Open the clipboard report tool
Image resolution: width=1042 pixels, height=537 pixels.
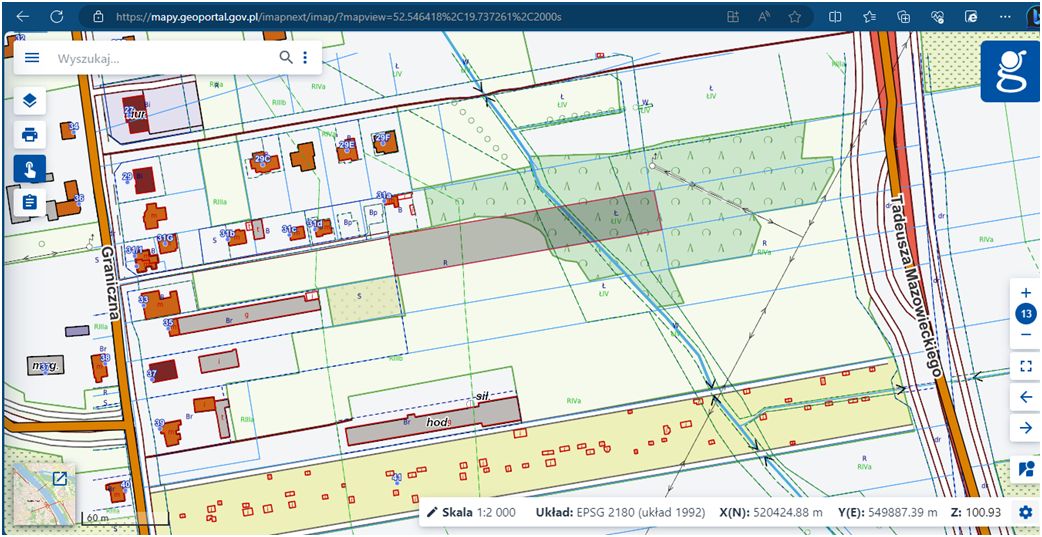(x=30, y=202)
